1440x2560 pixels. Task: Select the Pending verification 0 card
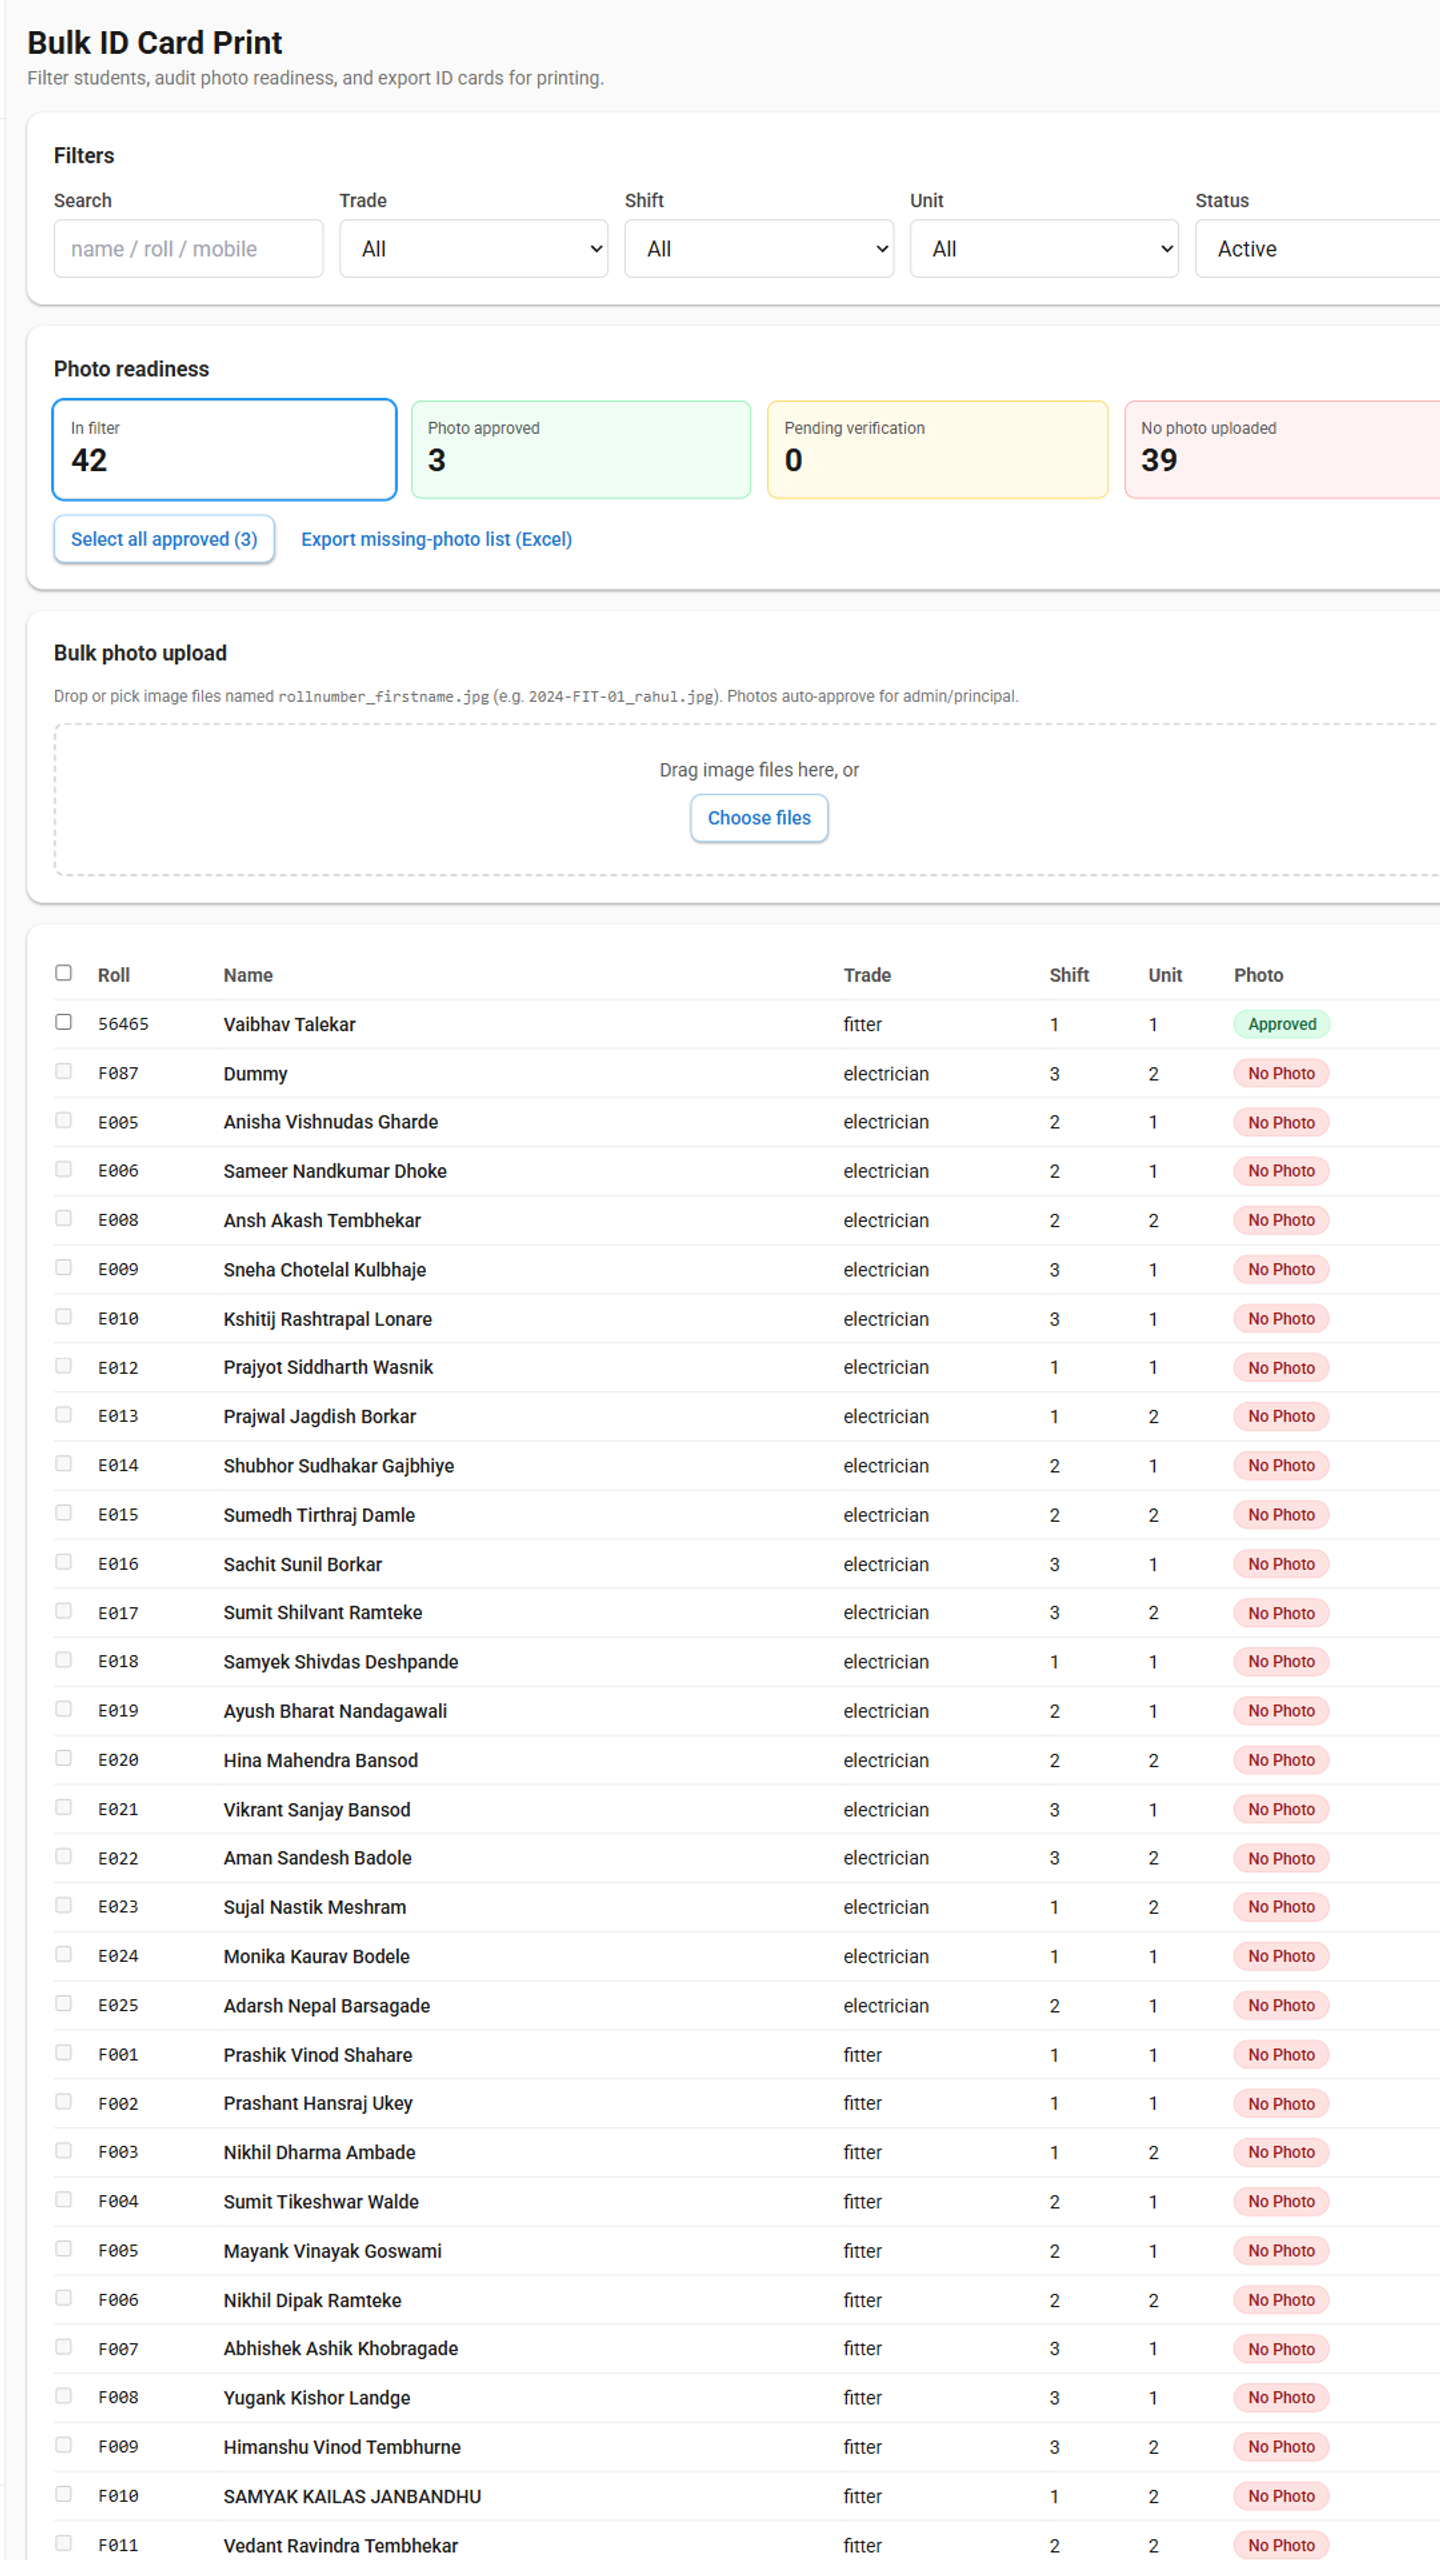click(937, 449)
